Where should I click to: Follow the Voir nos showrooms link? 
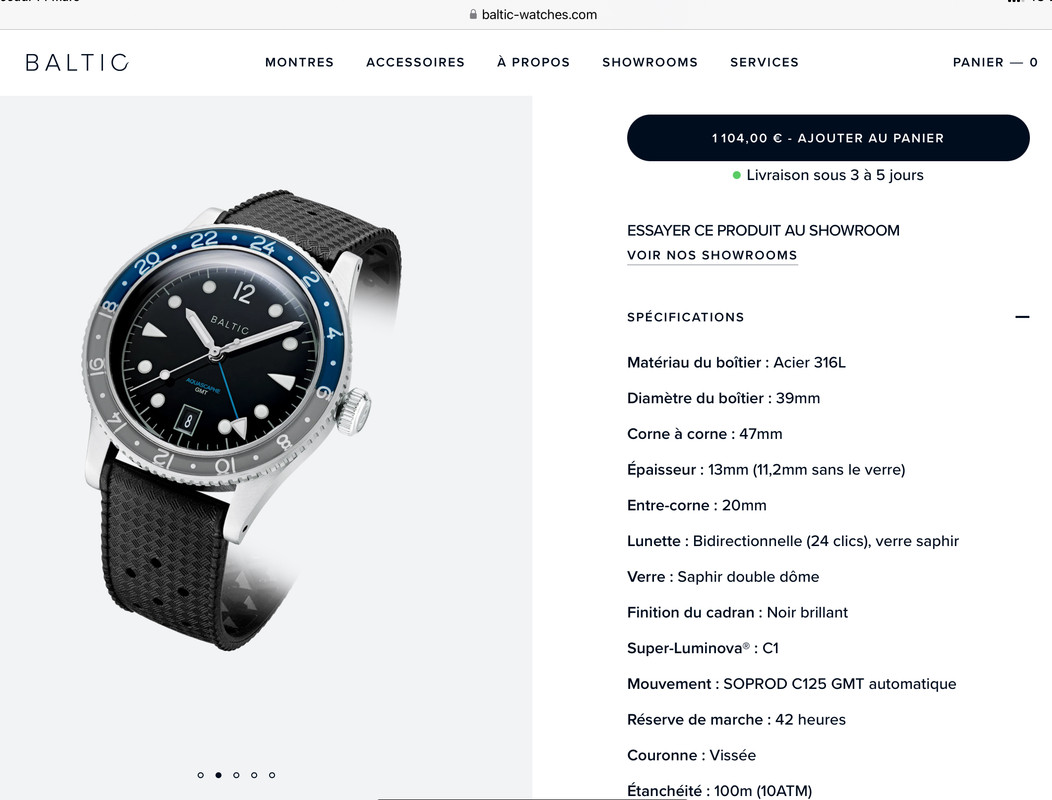(712, 256)
